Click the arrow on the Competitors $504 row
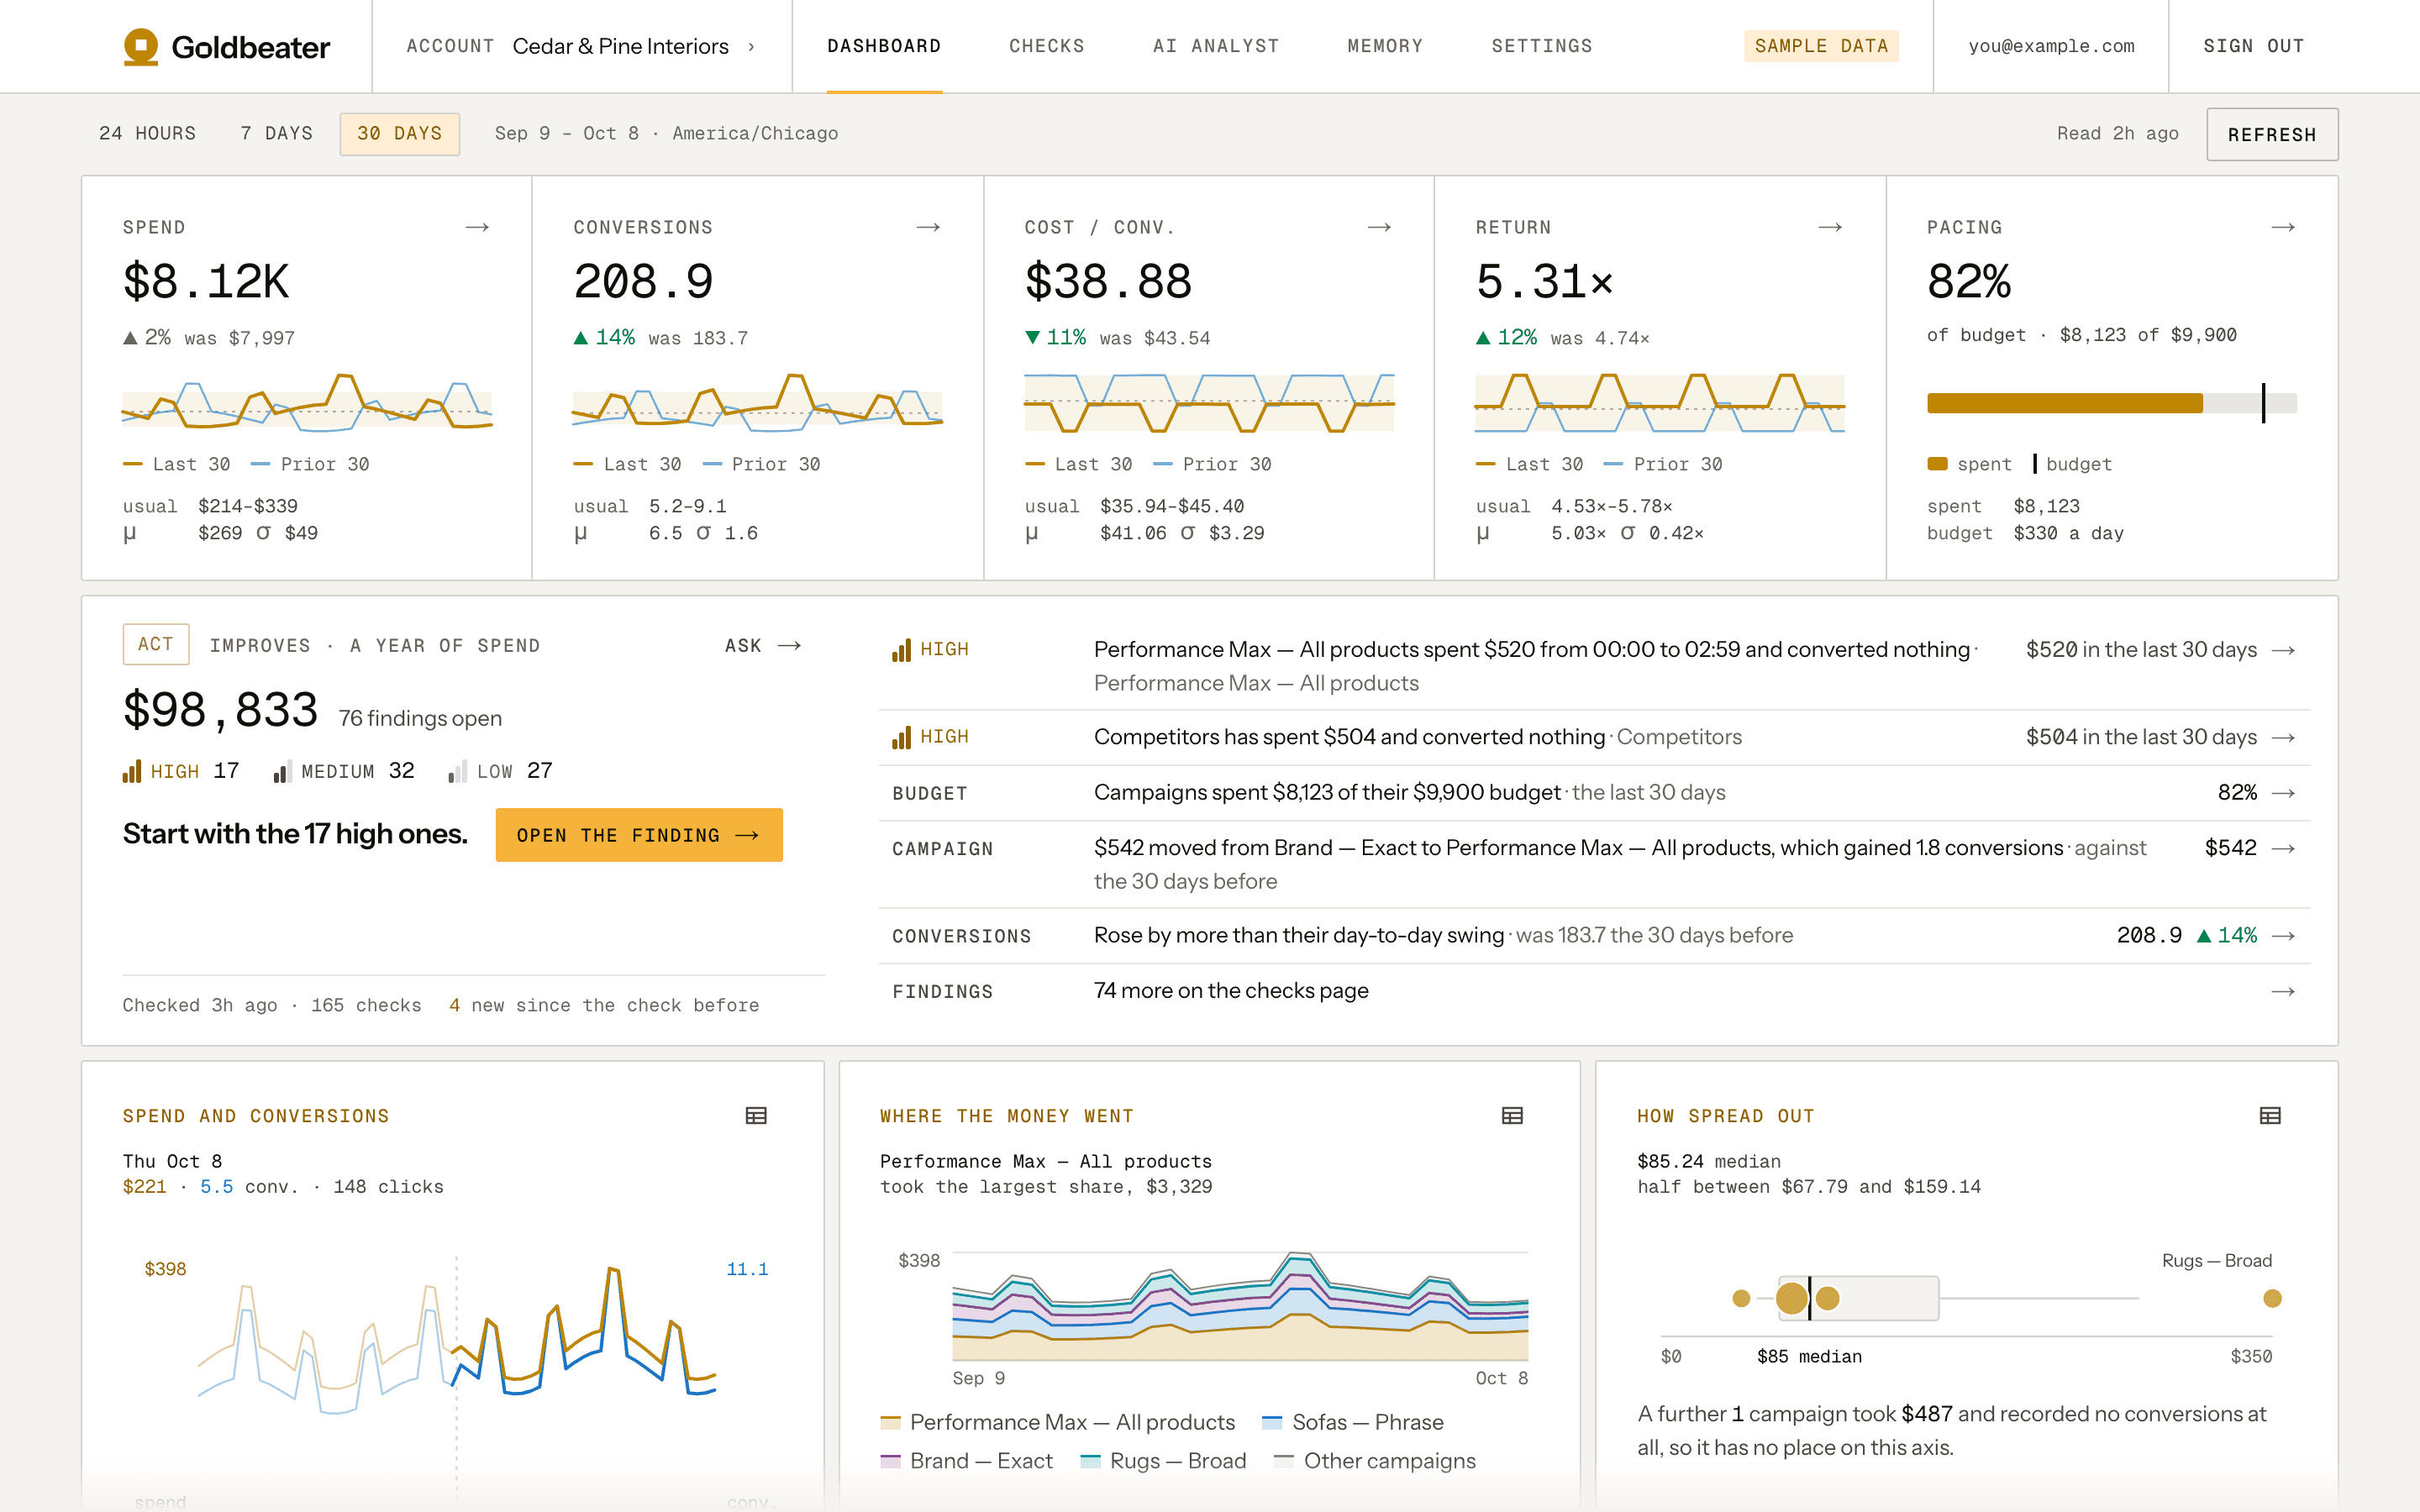Viewport: 2420px width, 1512px height. click(2283, 738)
